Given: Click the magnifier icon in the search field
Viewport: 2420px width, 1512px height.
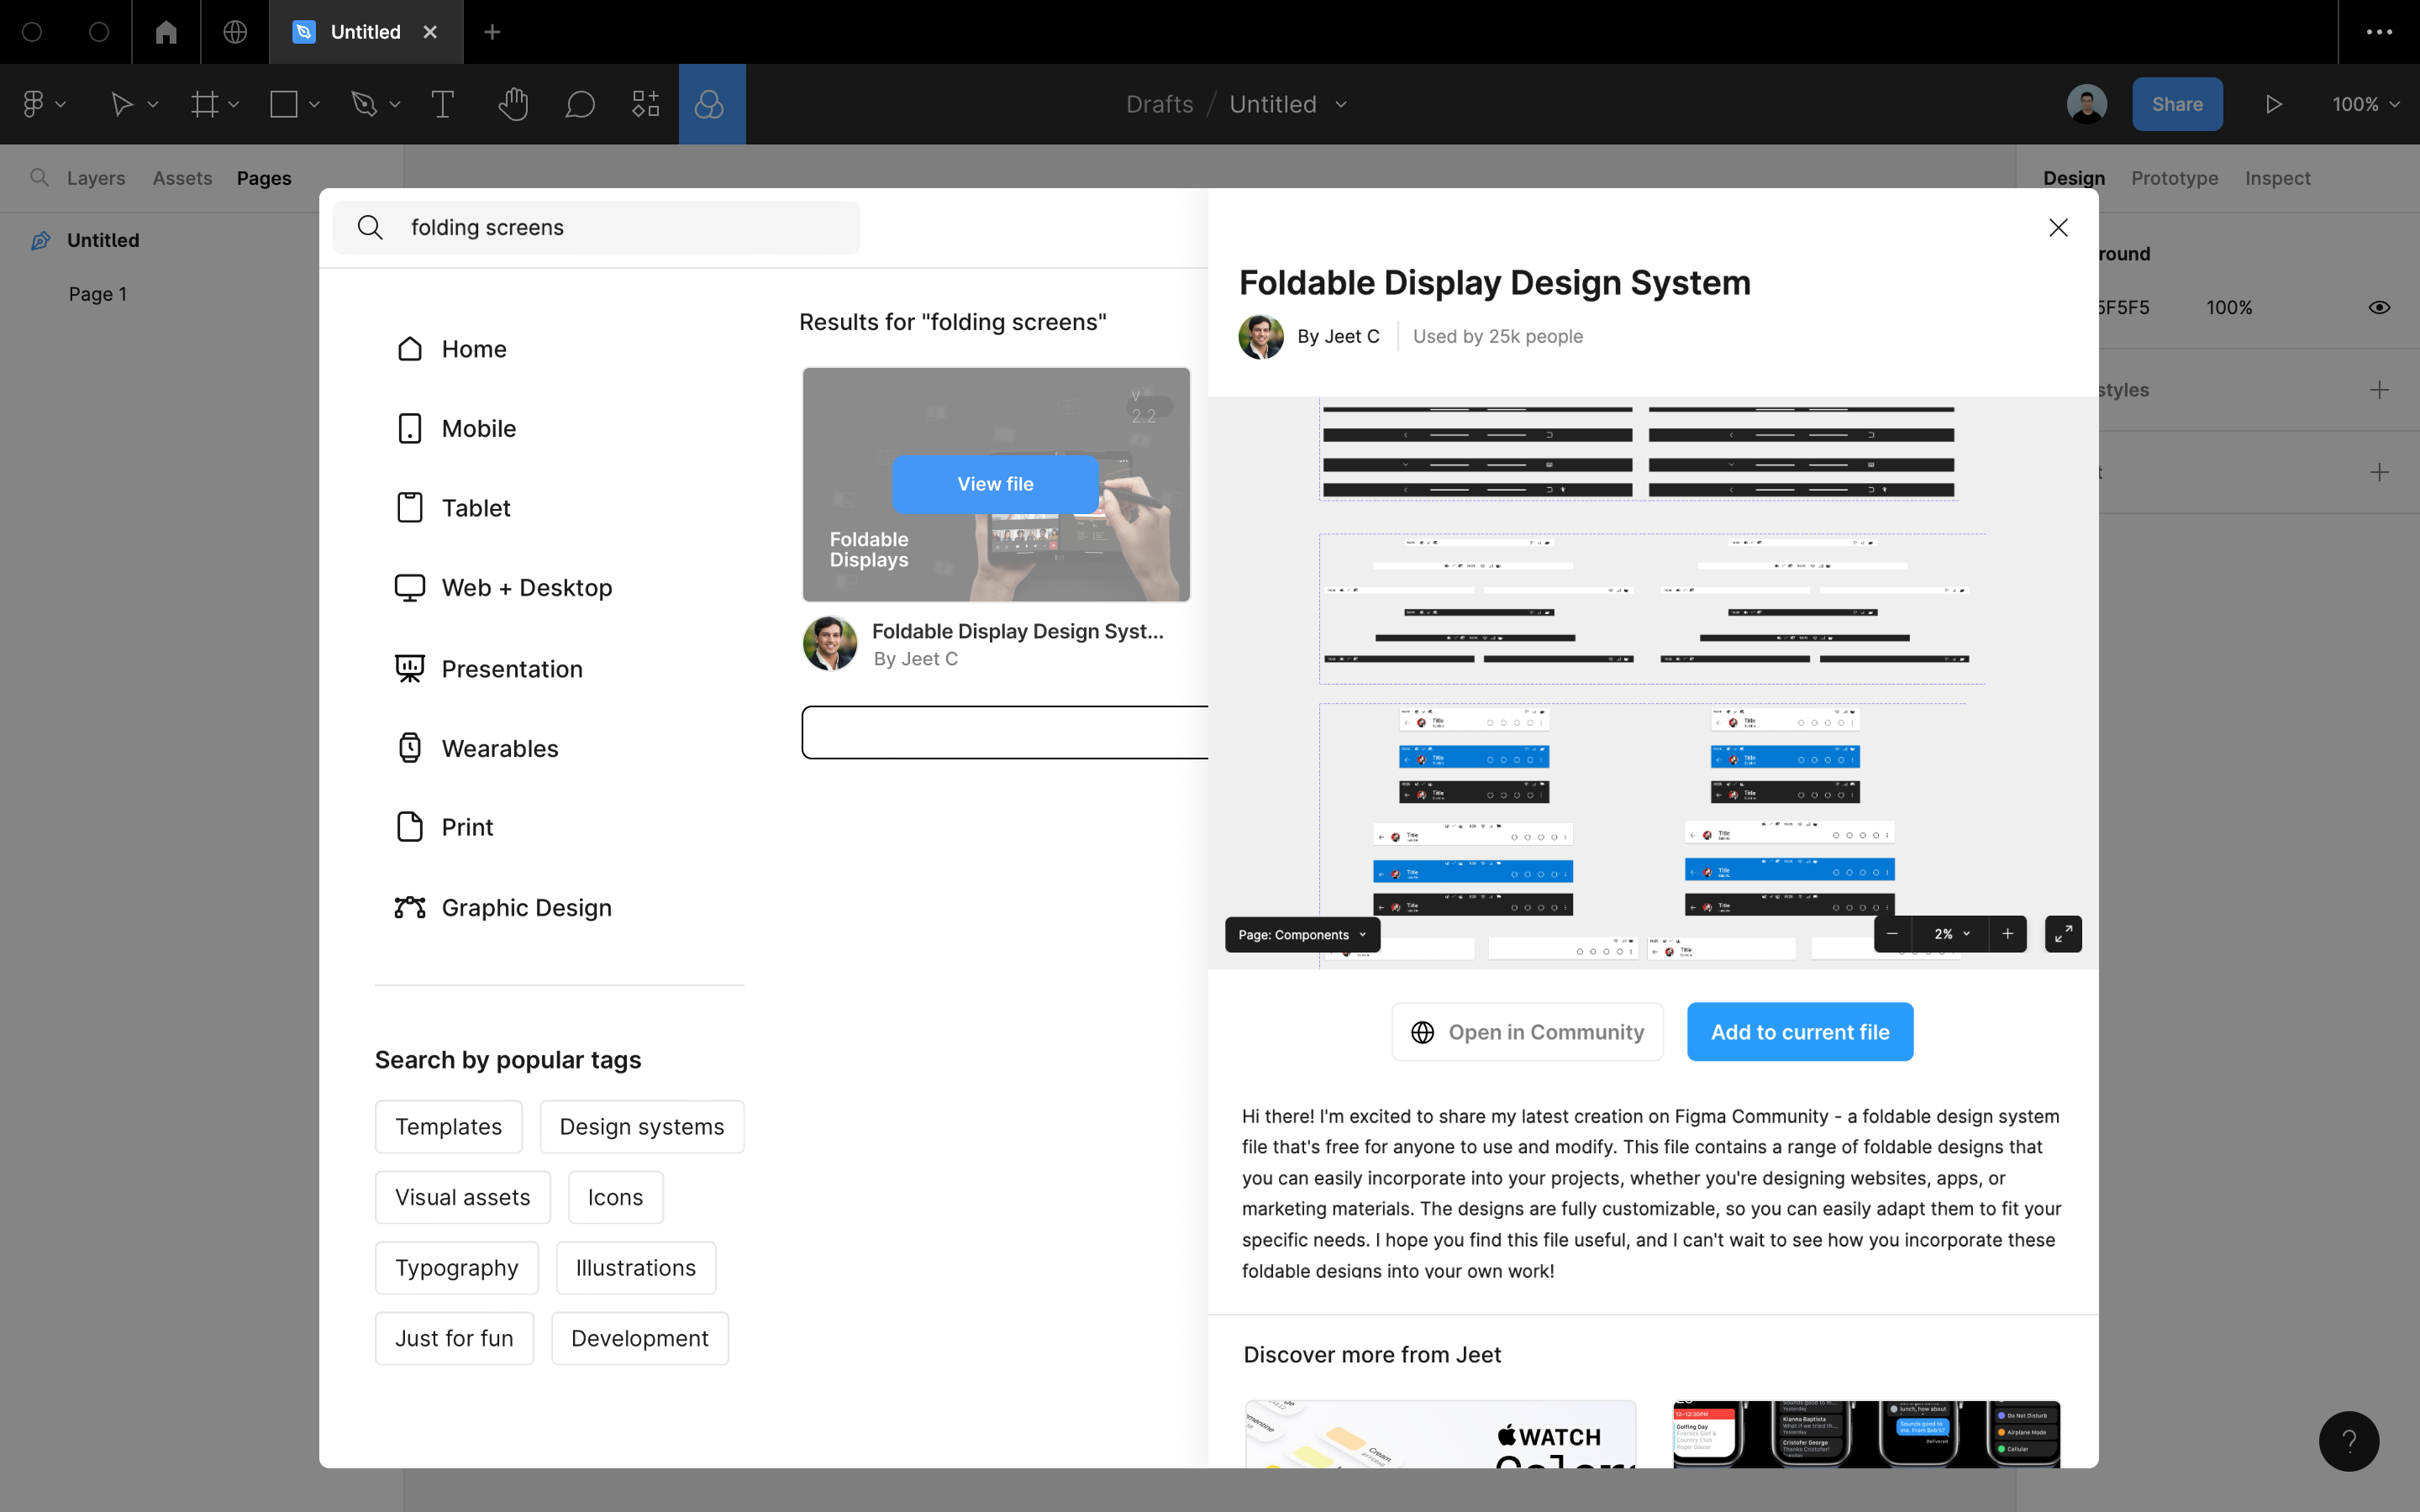Looking at the screenshot, I should 370,227.
